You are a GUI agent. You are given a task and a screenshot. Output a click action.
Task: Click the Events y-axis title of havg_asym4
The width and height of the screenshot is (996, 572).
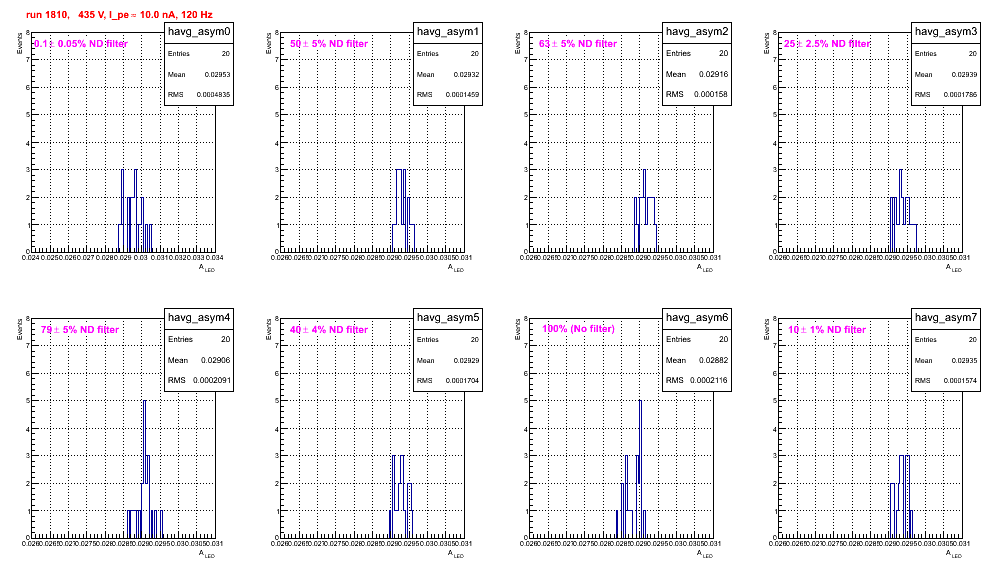tap(19, 328)
